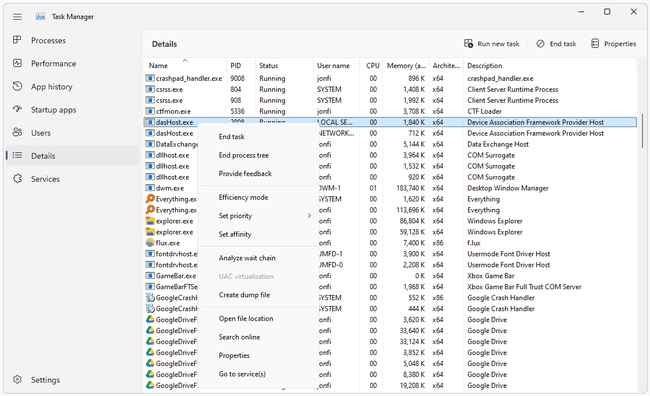Sort by the Architecture column header
Screen dimensions: 650x396
point(446,65)
